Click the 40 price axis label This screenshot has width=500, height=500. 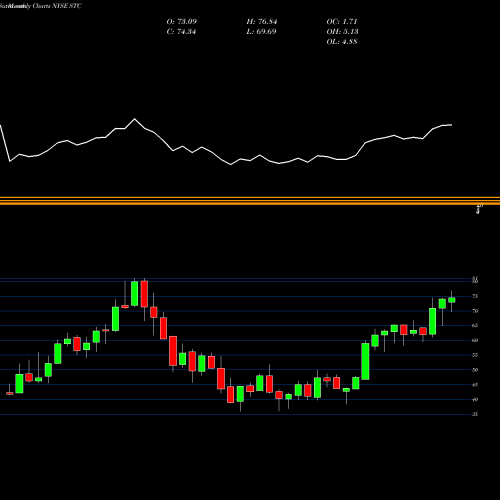[x=475, y=399]
